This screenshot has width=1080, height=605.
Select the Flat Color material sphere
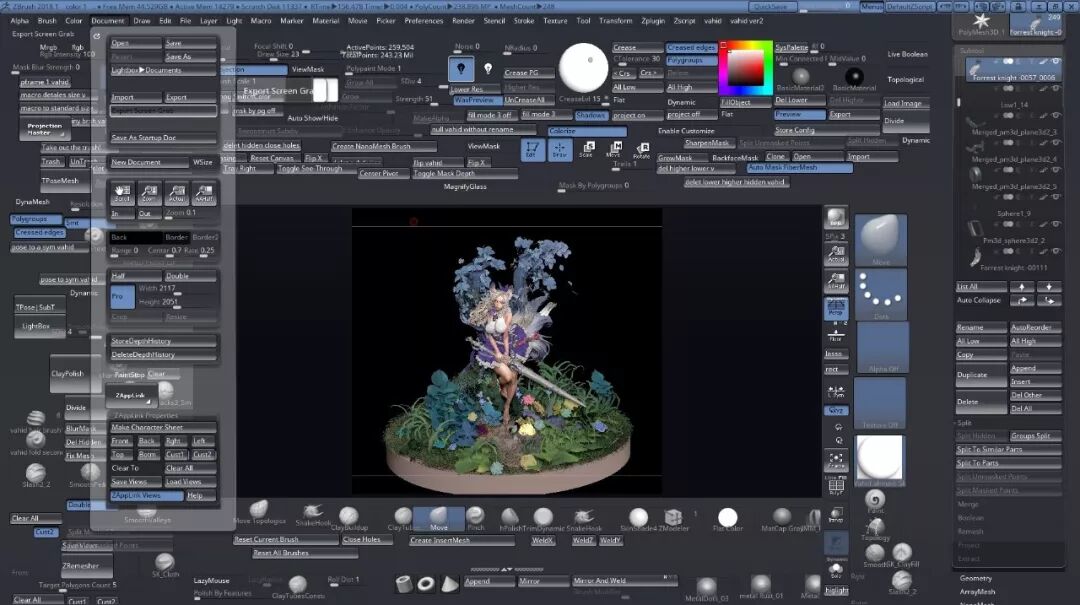coord(727,518)
